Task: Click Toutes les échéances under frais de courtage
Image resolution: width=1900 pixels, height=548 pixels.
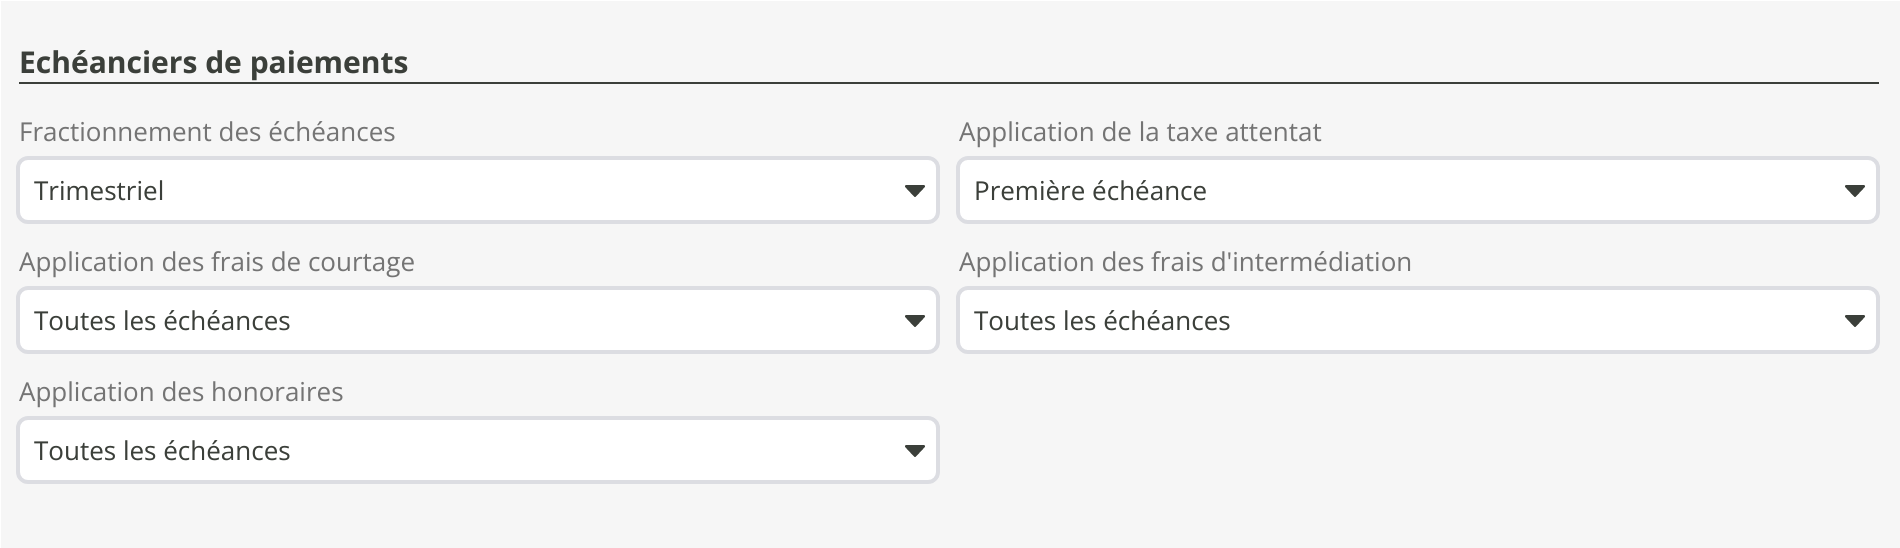Action: tap(162, 321)
